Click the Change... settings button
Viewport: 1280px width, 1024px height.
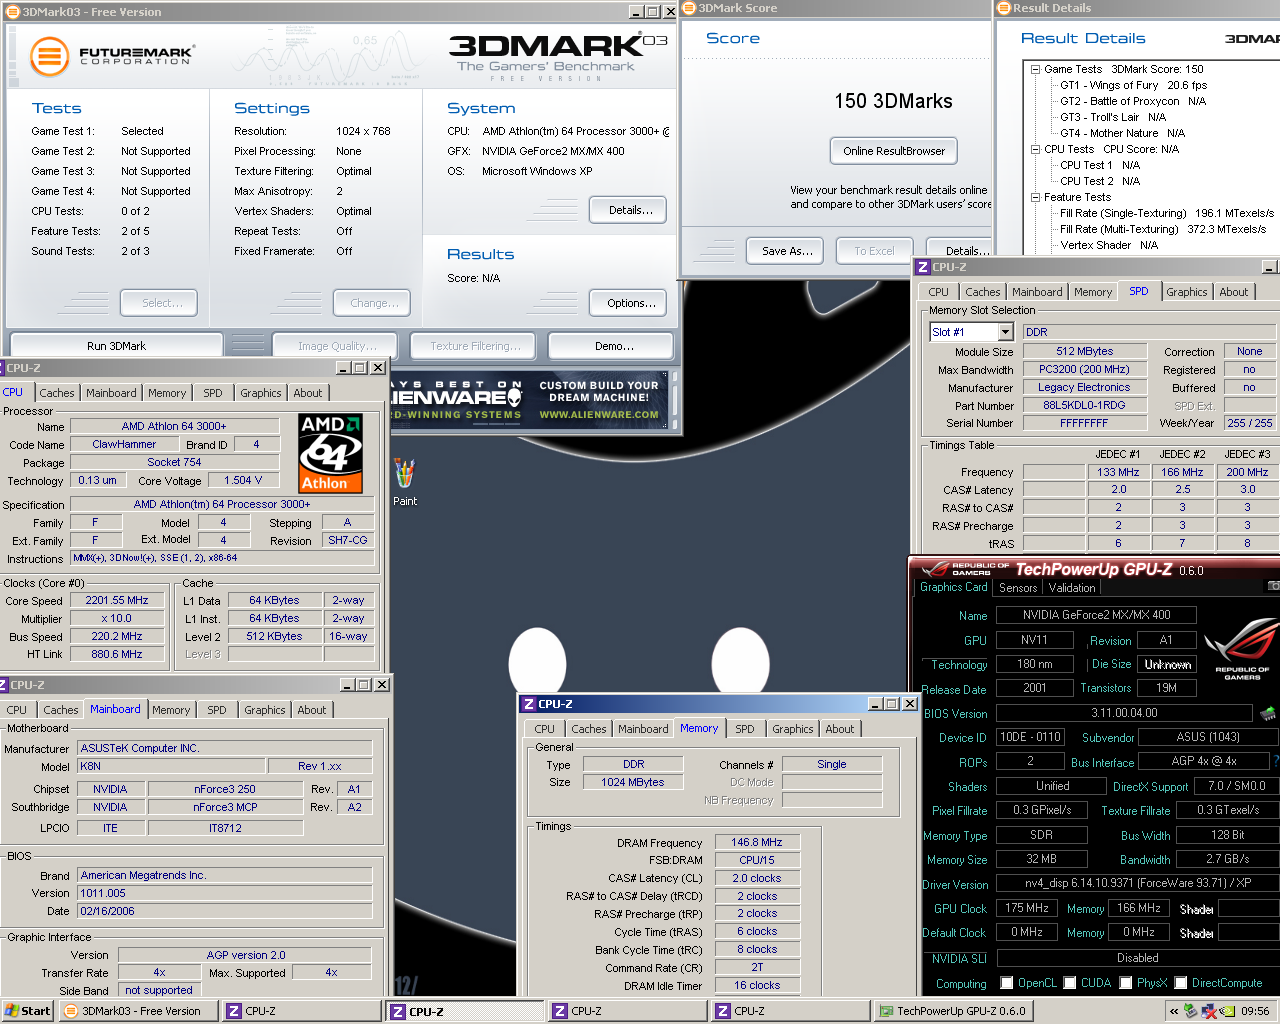(x=374, y=303)
